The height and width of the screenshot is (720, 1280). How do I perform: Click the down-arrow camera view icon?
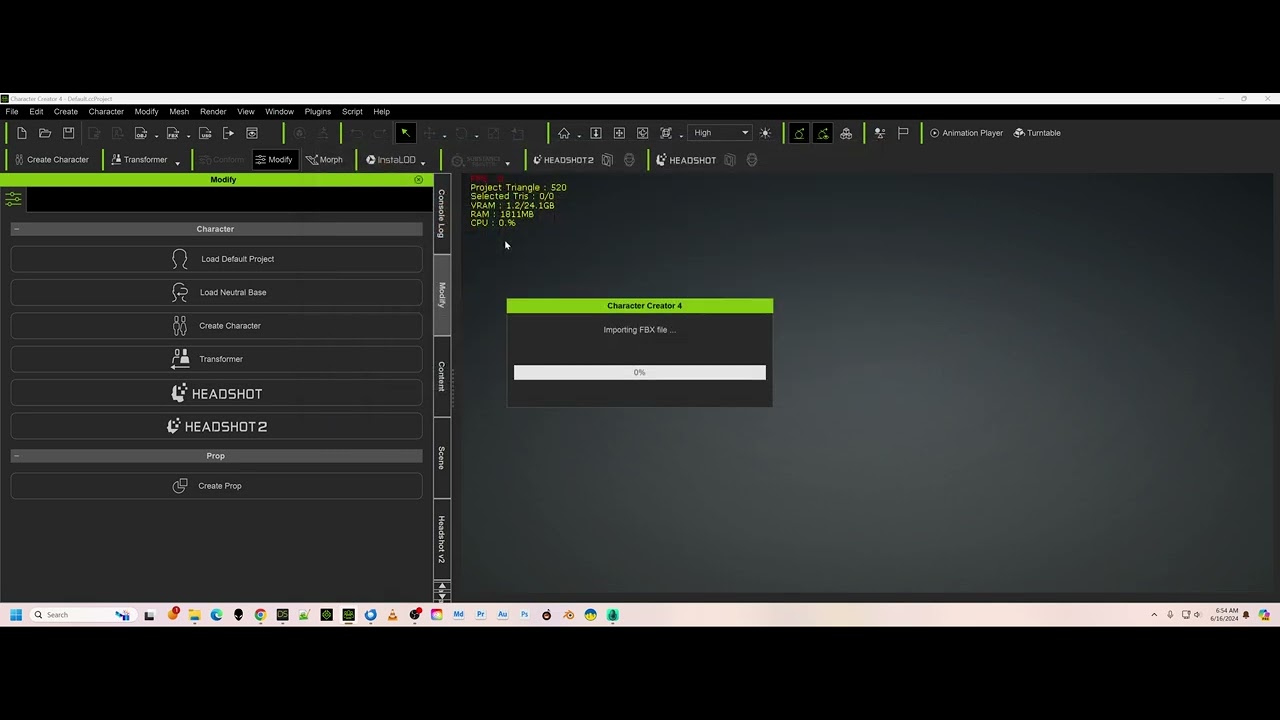coord(596,133)
